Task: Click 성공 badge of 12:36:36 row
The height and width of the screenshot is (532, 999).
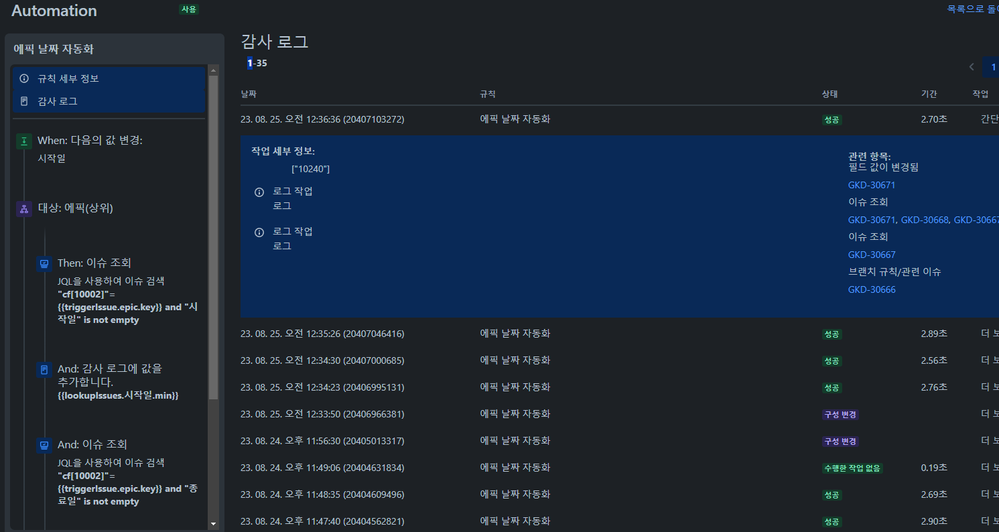Action: point(831,120)
